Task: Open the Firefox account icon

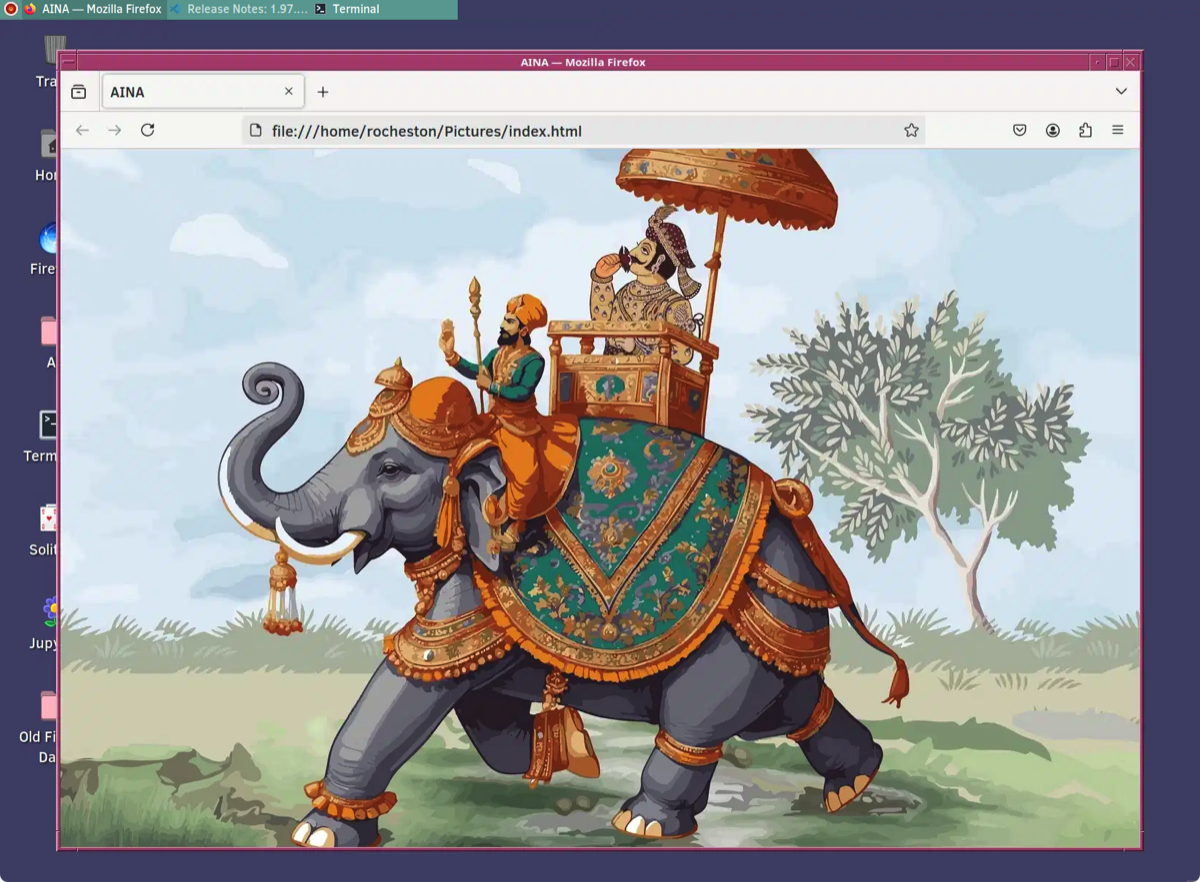Action: click(1053, 130)
